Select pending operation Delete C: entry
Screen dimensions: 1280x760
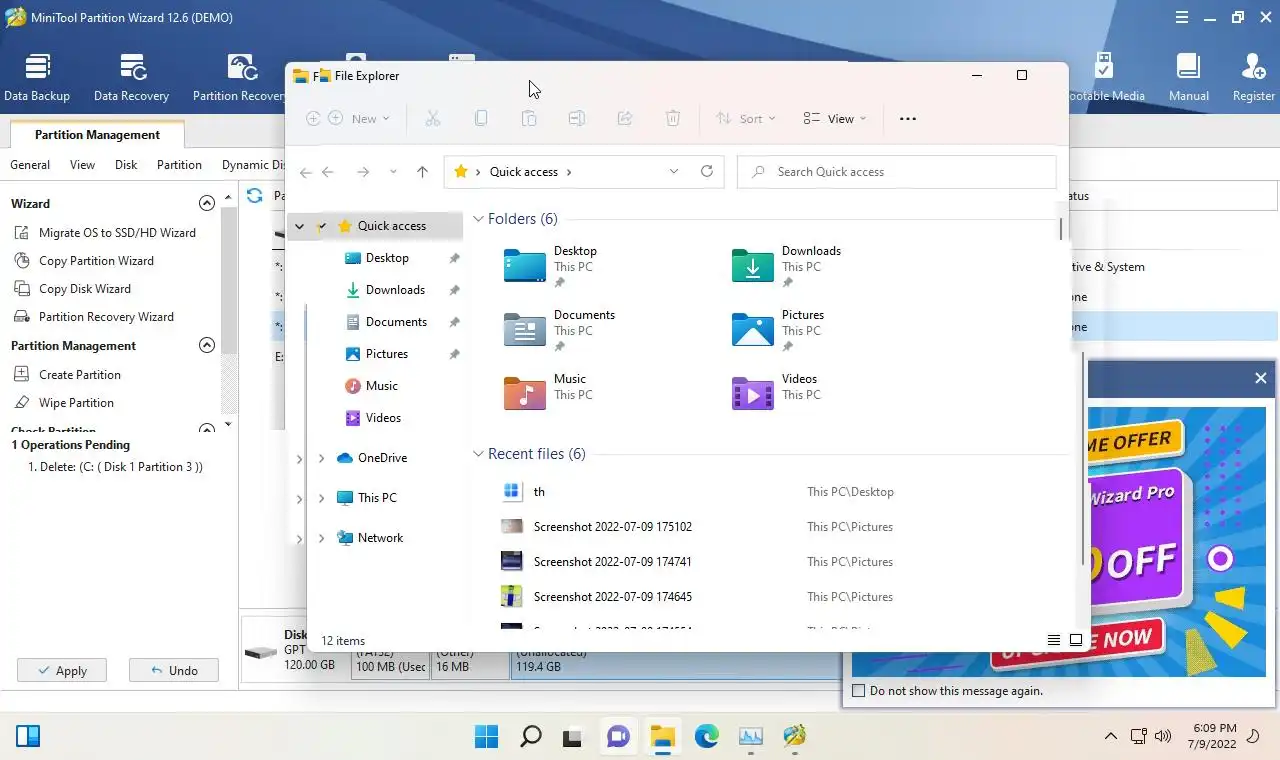[115, 467]
